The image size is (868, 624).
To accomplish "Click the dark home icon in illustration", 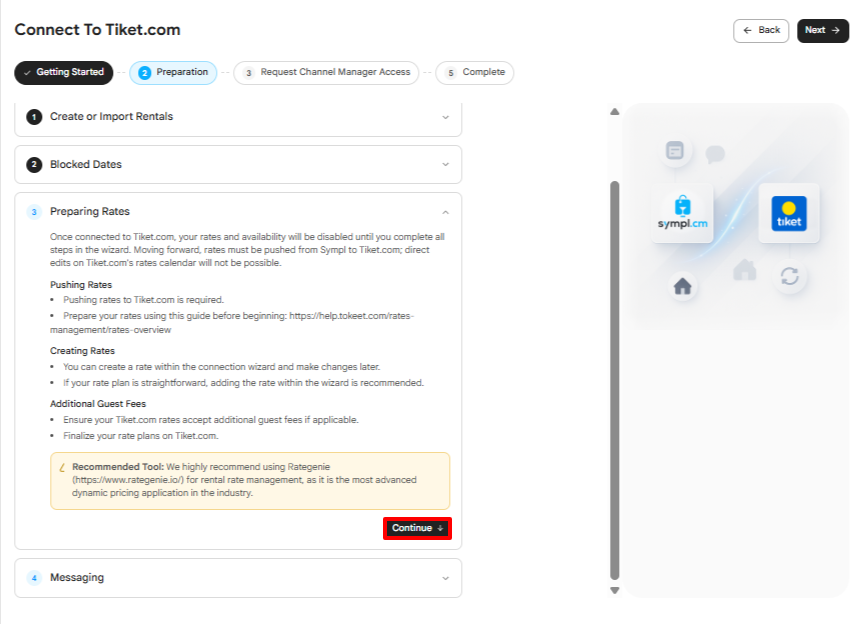I will (683, 286).
